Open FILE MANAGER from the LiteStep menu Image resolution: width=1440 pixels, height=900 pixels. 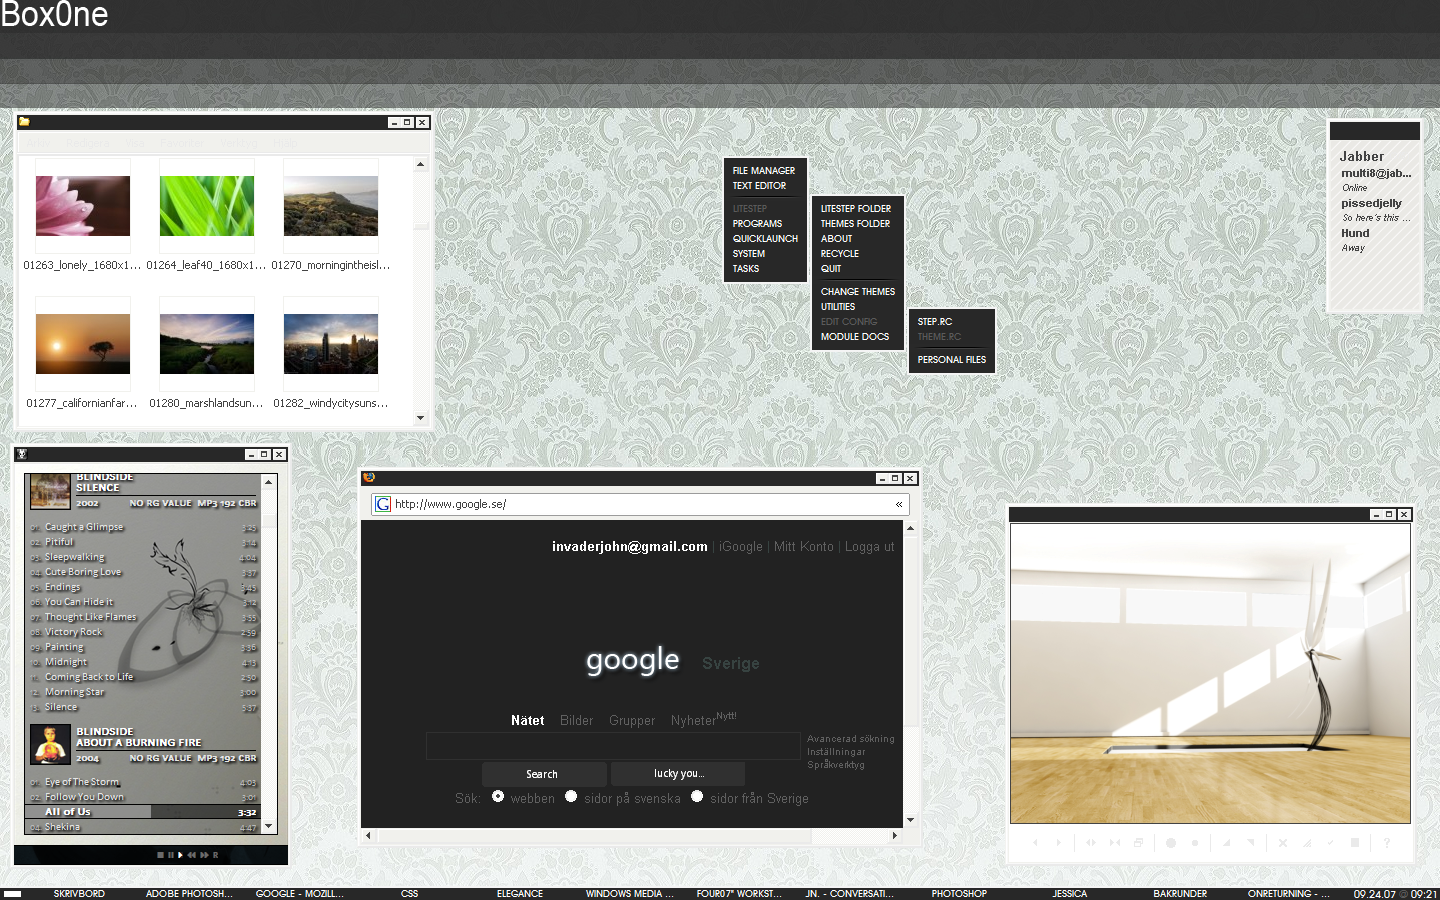[764, 171]
